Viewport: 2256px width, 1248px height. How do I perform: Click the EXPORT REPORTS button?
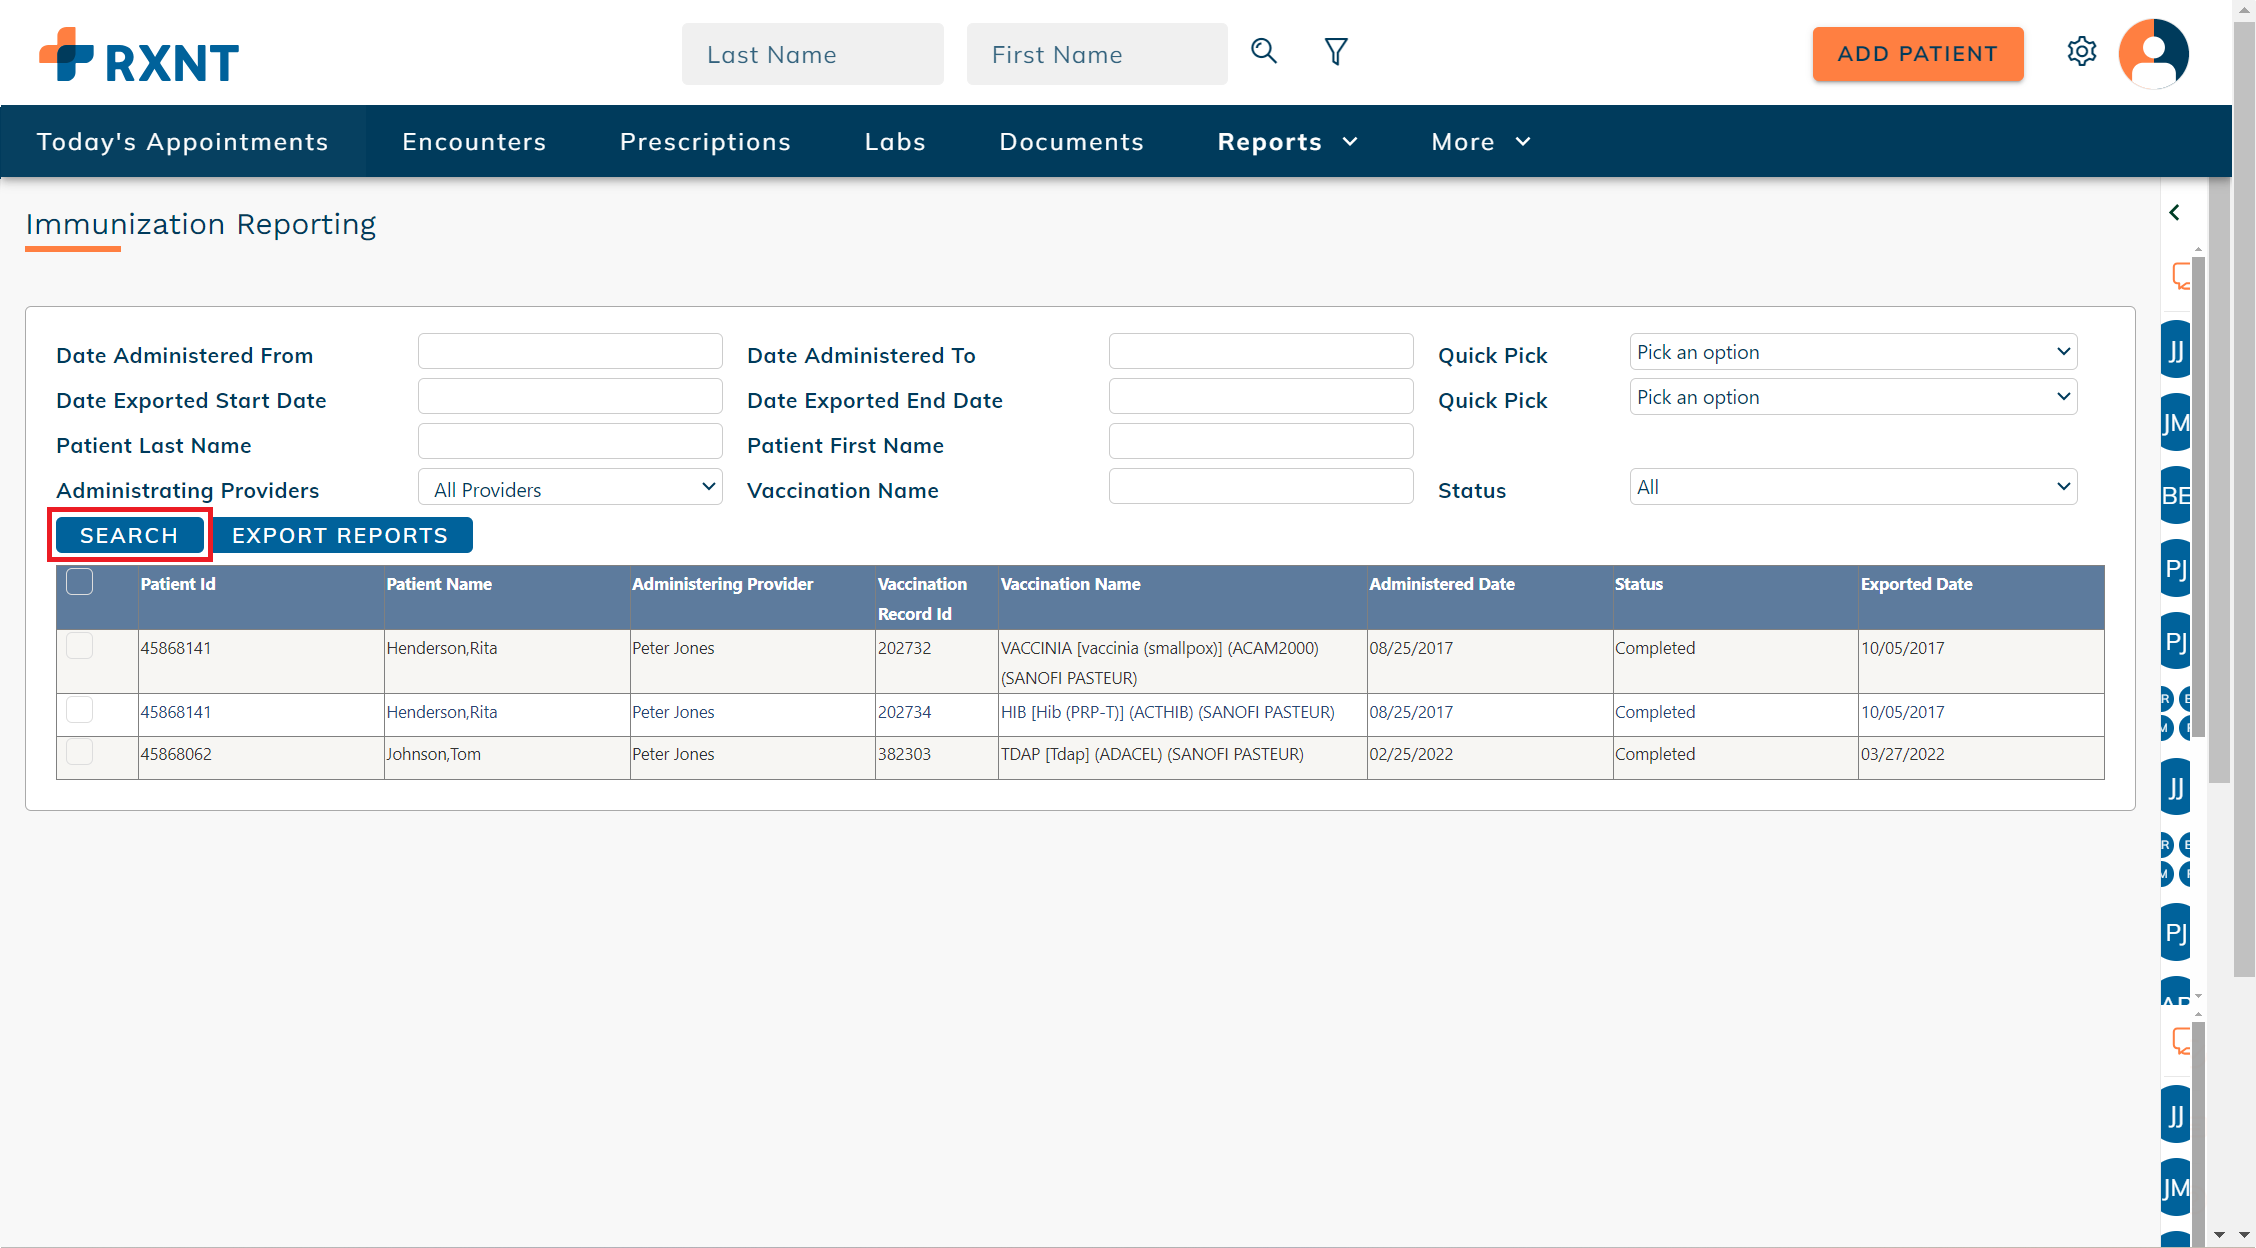coord(342,534)
